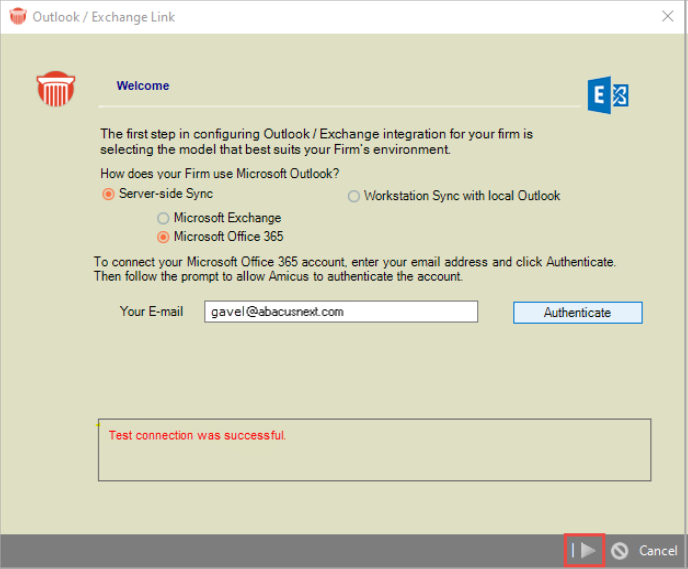Click the title bar Amicus icon
The width and height of the screenshot is (688, 569).
18,17
